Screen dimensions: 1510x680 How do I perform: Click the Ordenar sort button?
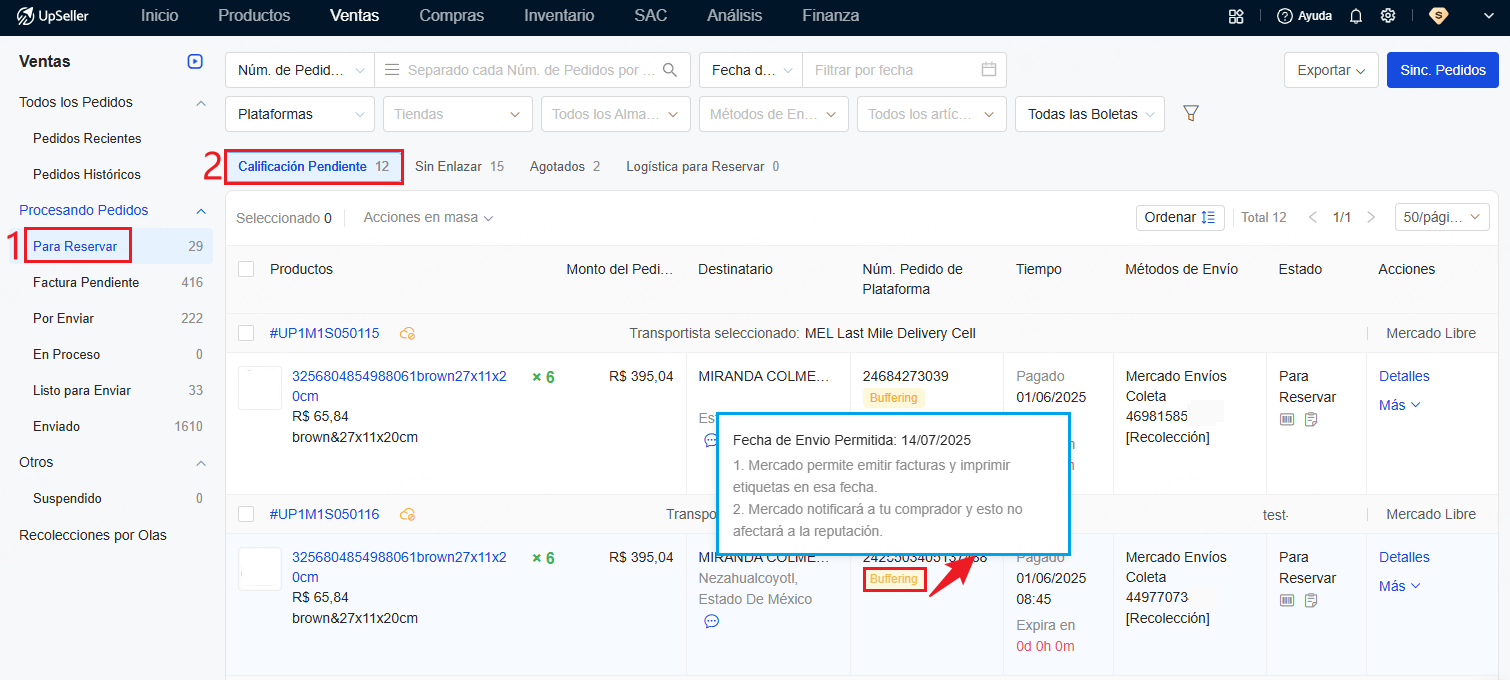(x=1180, y=217)
